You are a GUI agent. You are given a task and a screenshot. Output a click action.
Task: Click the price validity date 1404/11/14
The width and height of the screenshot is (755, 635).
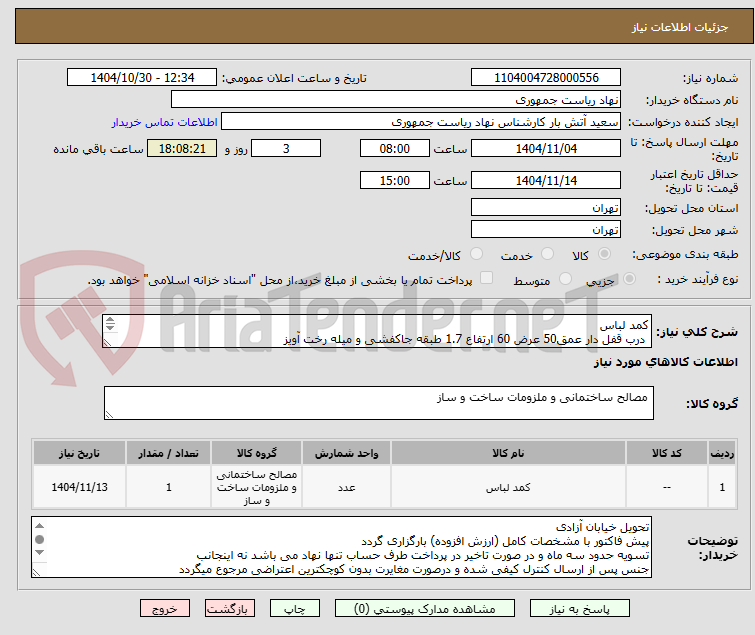546,181
